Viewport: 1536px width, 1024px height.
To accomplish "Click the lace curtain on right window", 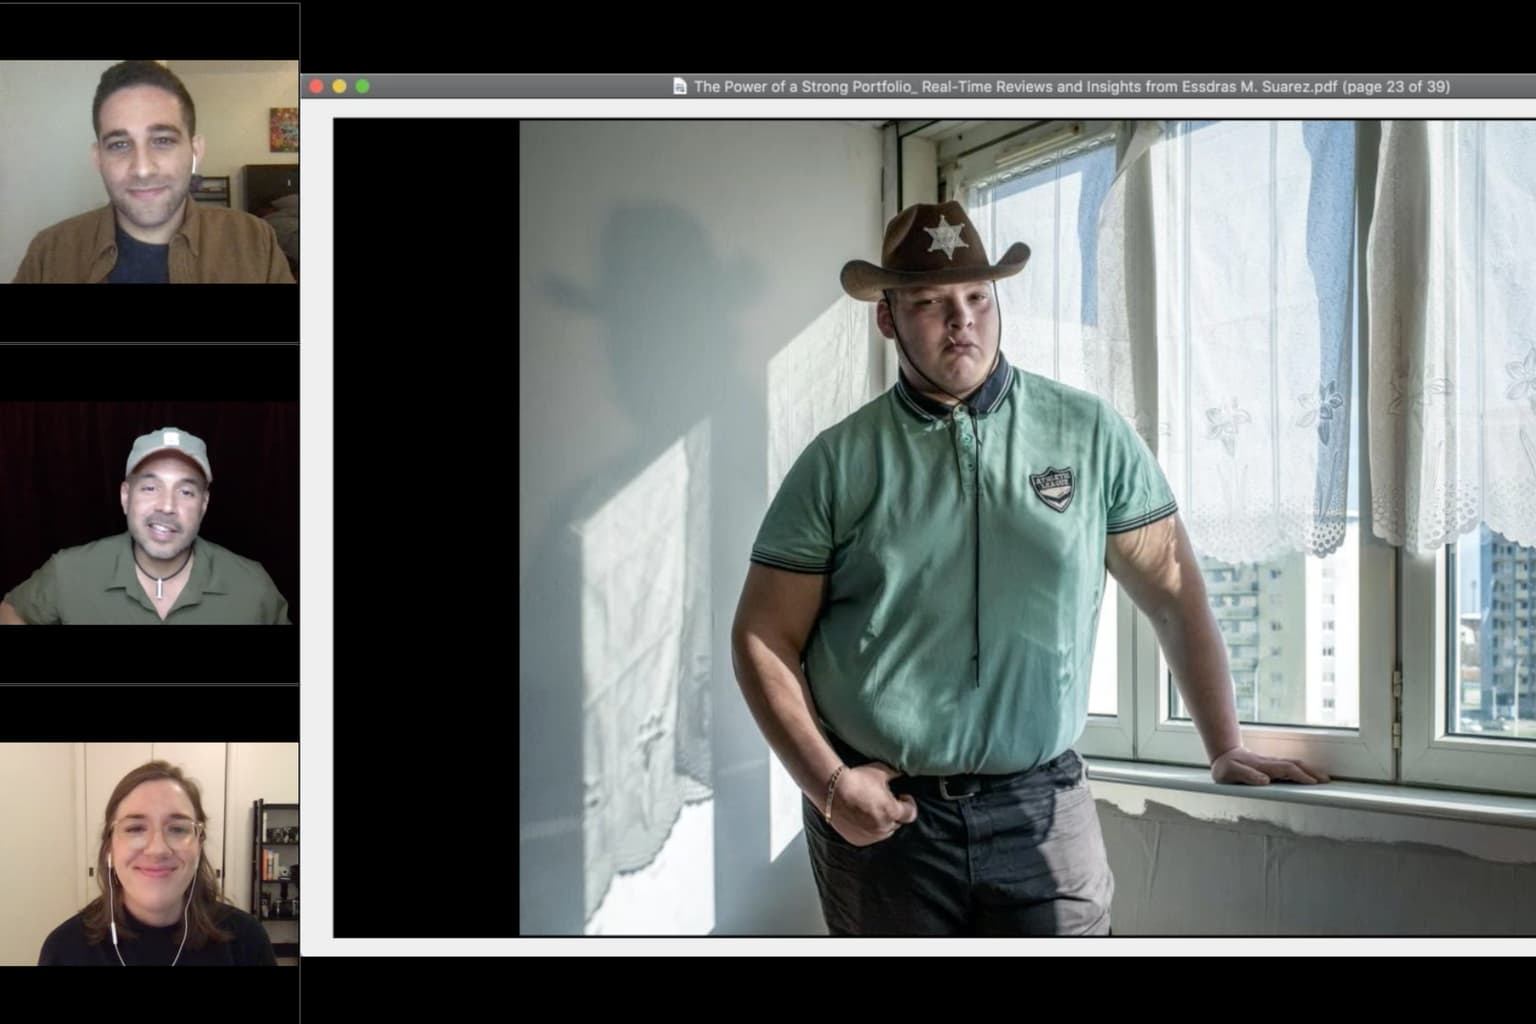I will tap(1450, 330).
